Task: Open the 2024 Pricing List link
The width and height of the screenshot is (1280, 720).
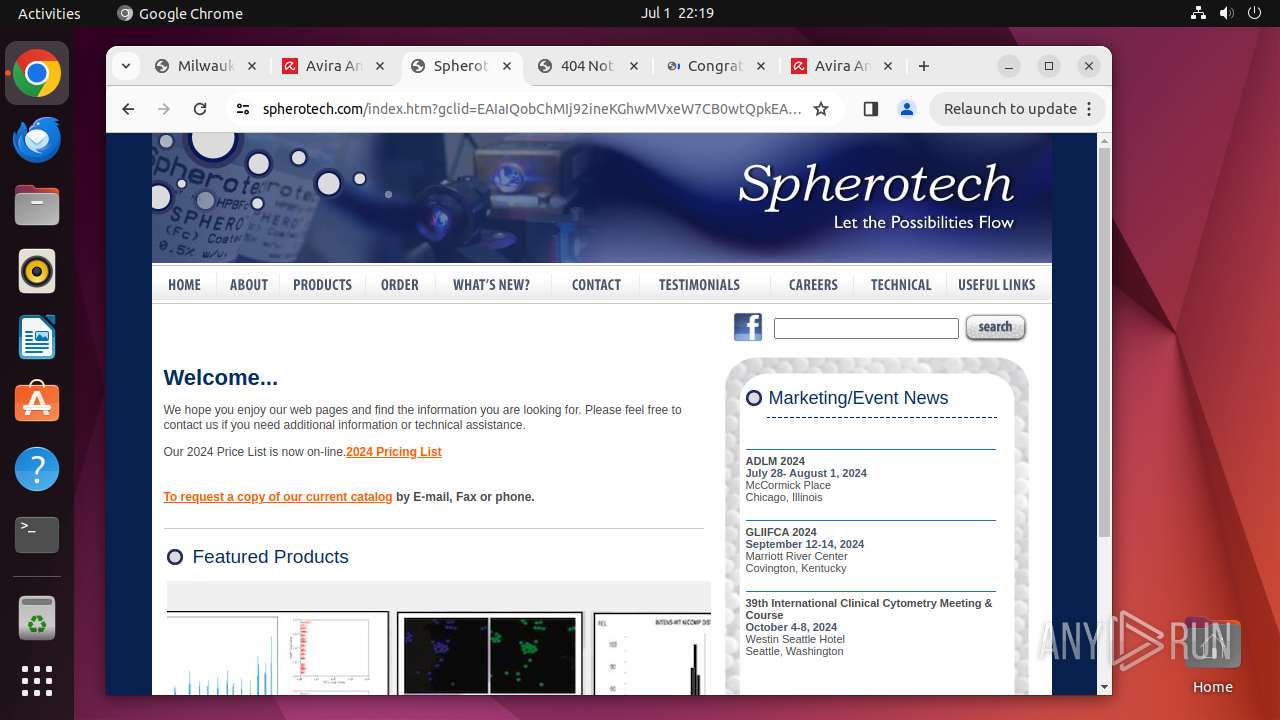Action: [x=394, y=452]
